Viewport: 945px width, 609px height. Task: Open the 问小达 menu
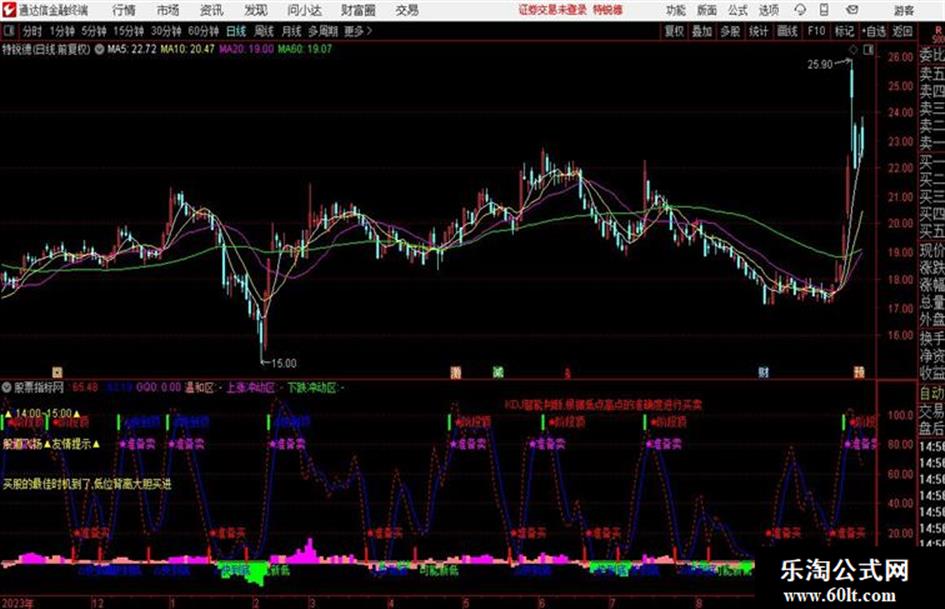pyautogui.click(x=304, y=10)
